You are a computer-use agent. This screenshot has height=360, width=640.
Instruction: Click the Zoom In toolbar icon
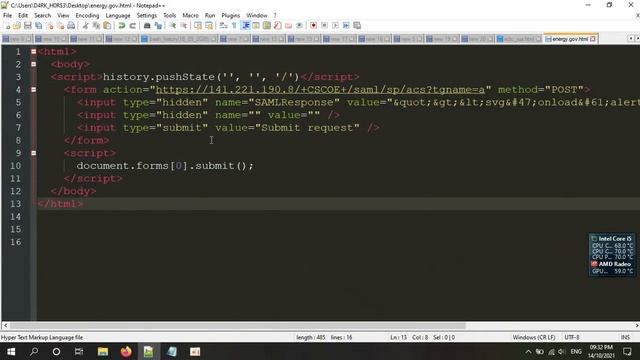click(x=173, y=26)
